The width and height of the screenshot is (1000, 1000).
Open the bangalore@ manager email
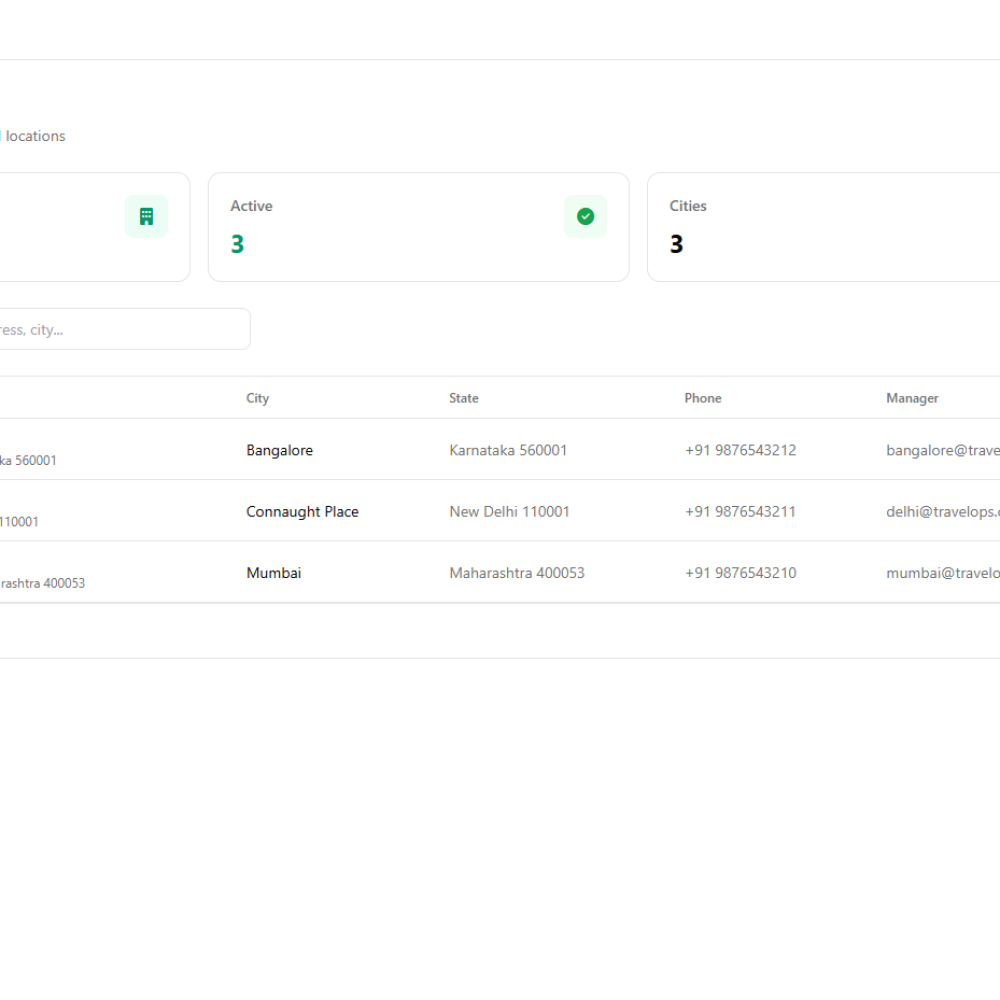[x=943, y=450]
